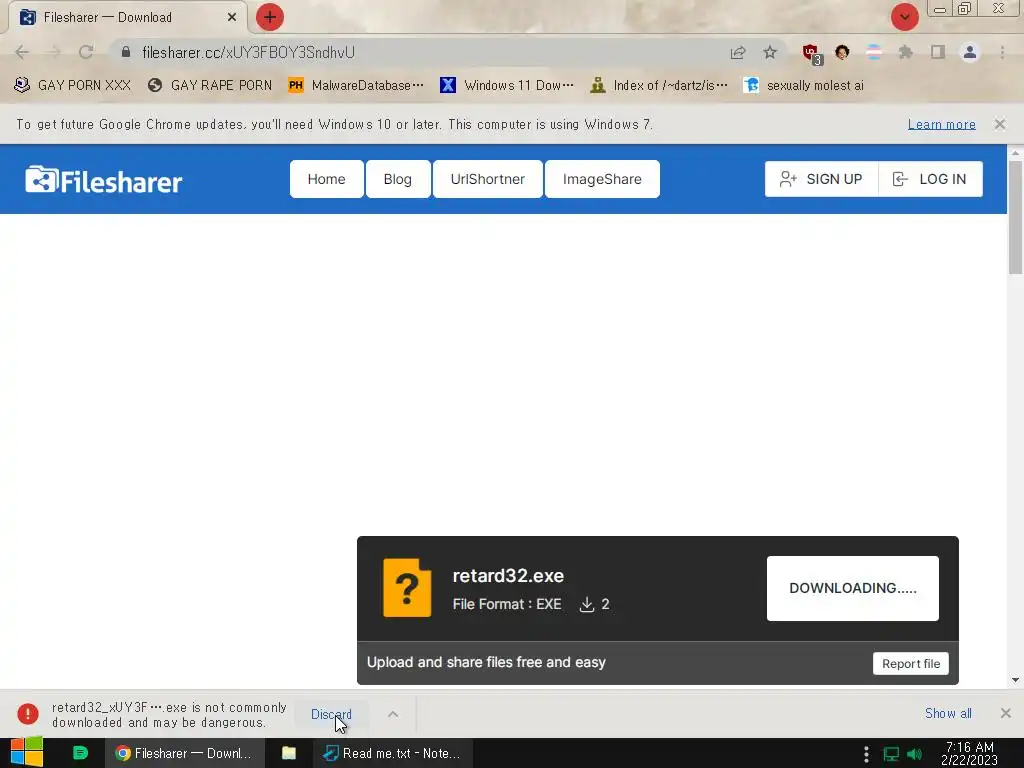Open the Extensions puzzle piece menu

906,52
